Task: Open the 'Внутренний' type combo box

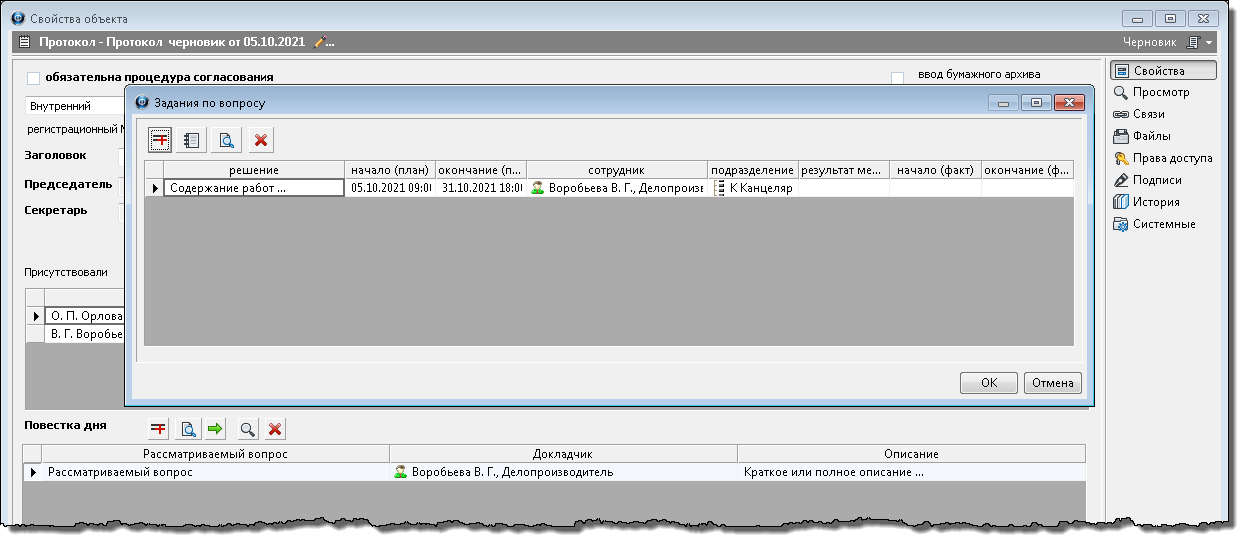Action: [70, 105]
